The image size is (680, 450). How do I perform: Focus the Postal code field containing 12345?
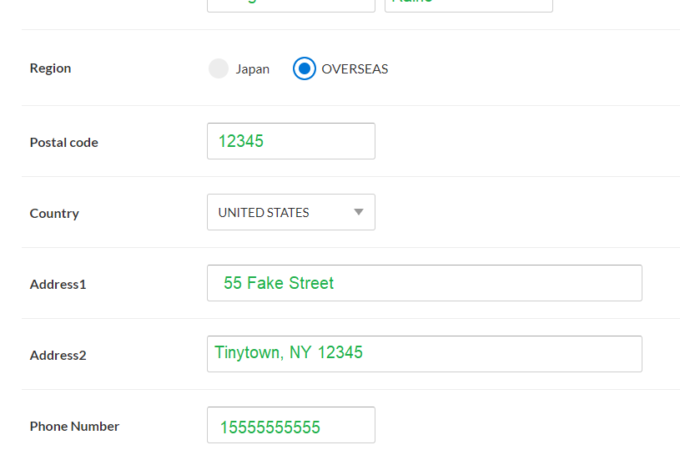click(x=291, y=141)
